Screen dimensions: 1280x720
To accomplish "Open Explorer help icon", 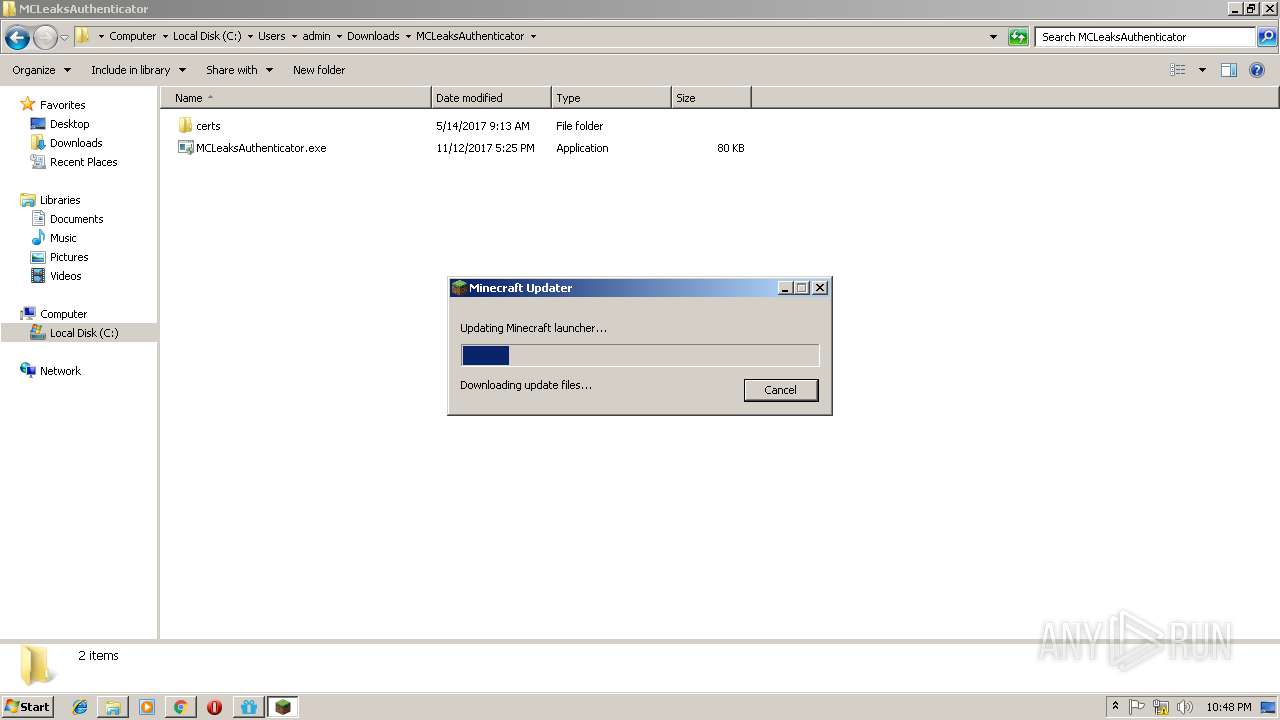I will (1257, 70).
